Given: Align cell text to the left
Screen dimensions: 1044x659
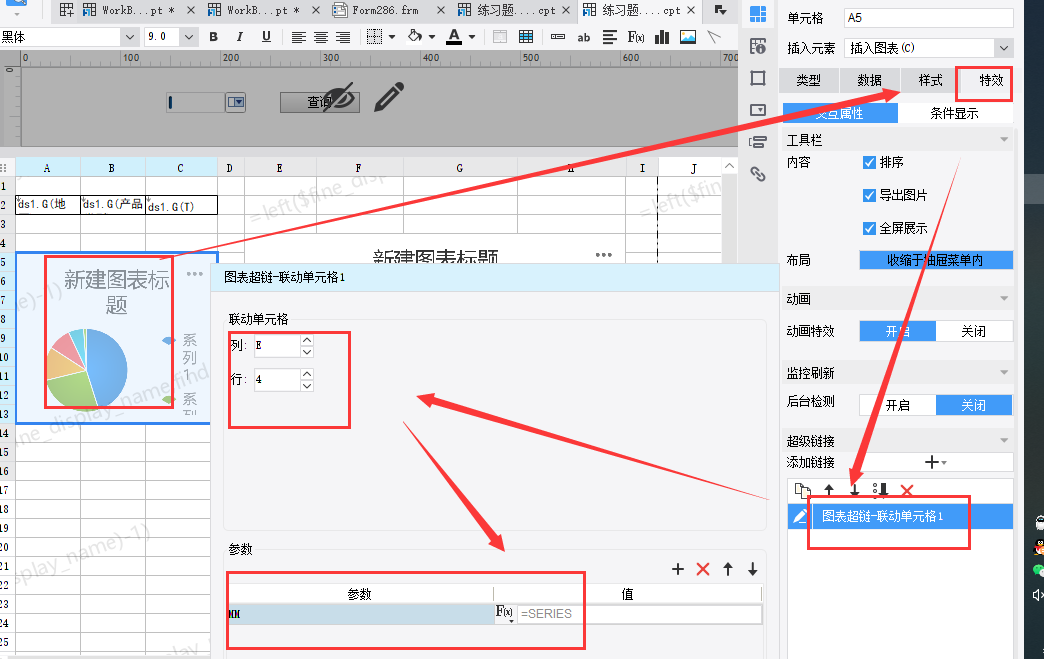Looking at the screenshot, I should 299,37.
